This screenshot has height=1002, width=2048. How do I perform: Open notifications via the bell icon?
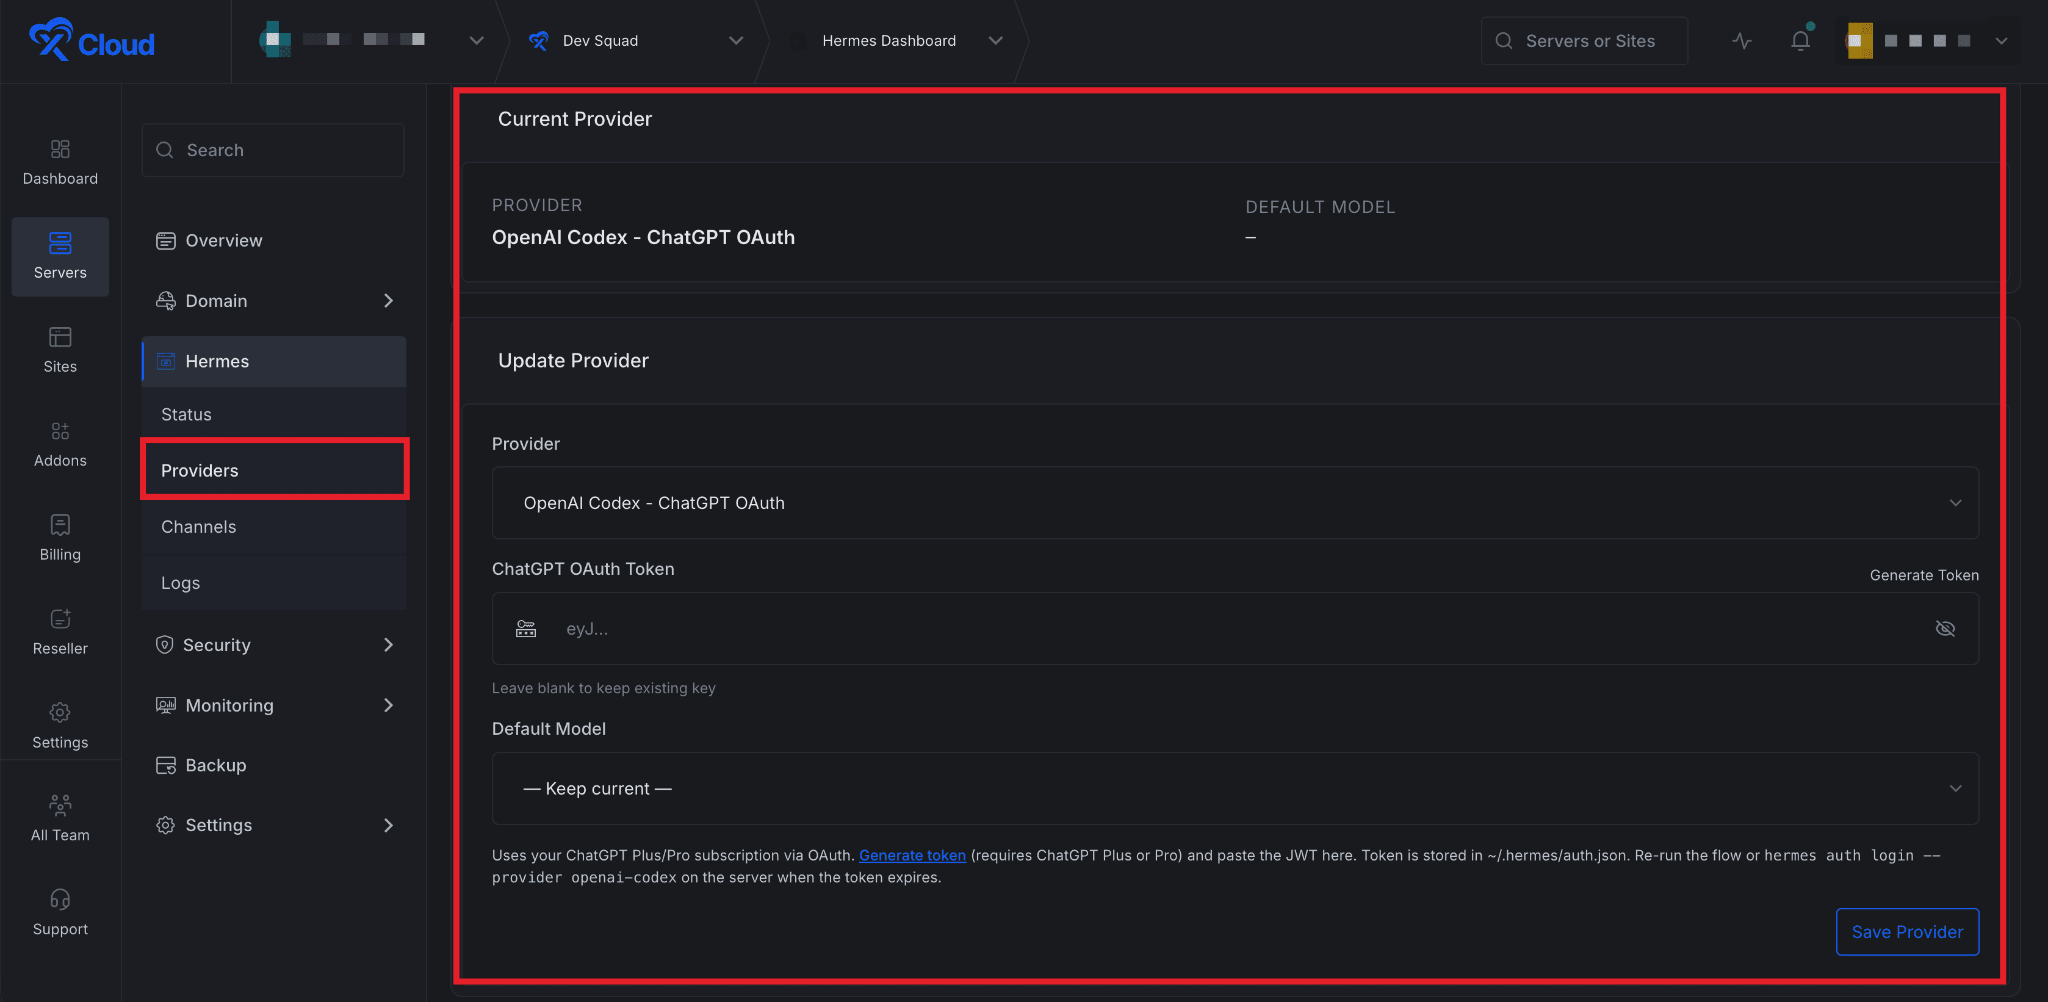click(x=1800, y=40)
